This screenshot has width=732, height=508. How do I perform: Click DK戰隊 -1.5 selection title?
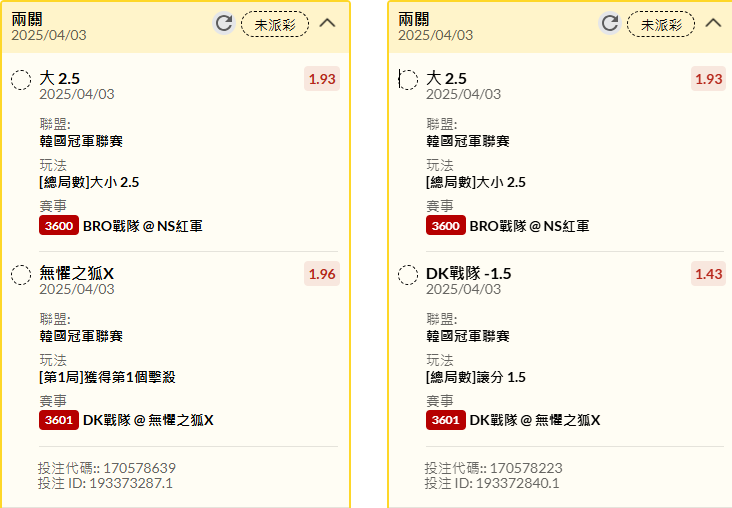(x=468, y=273)
